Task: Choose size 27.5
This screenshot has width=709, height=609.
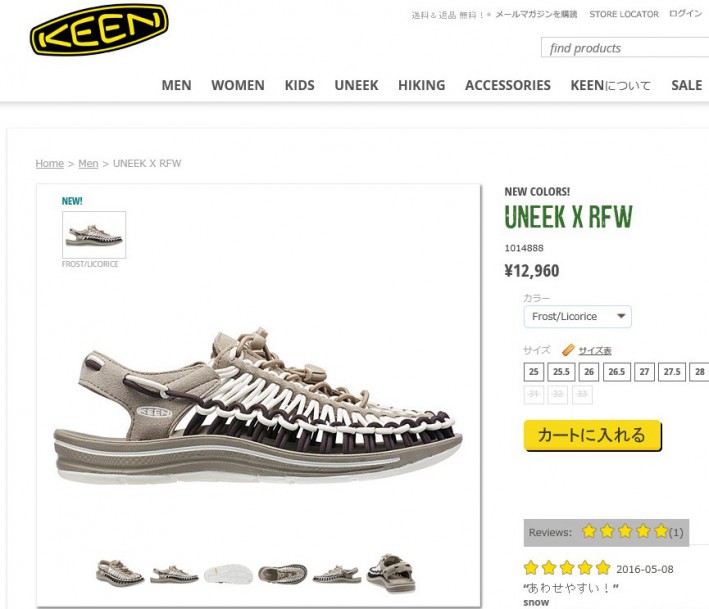Action: tap(672, 372)
